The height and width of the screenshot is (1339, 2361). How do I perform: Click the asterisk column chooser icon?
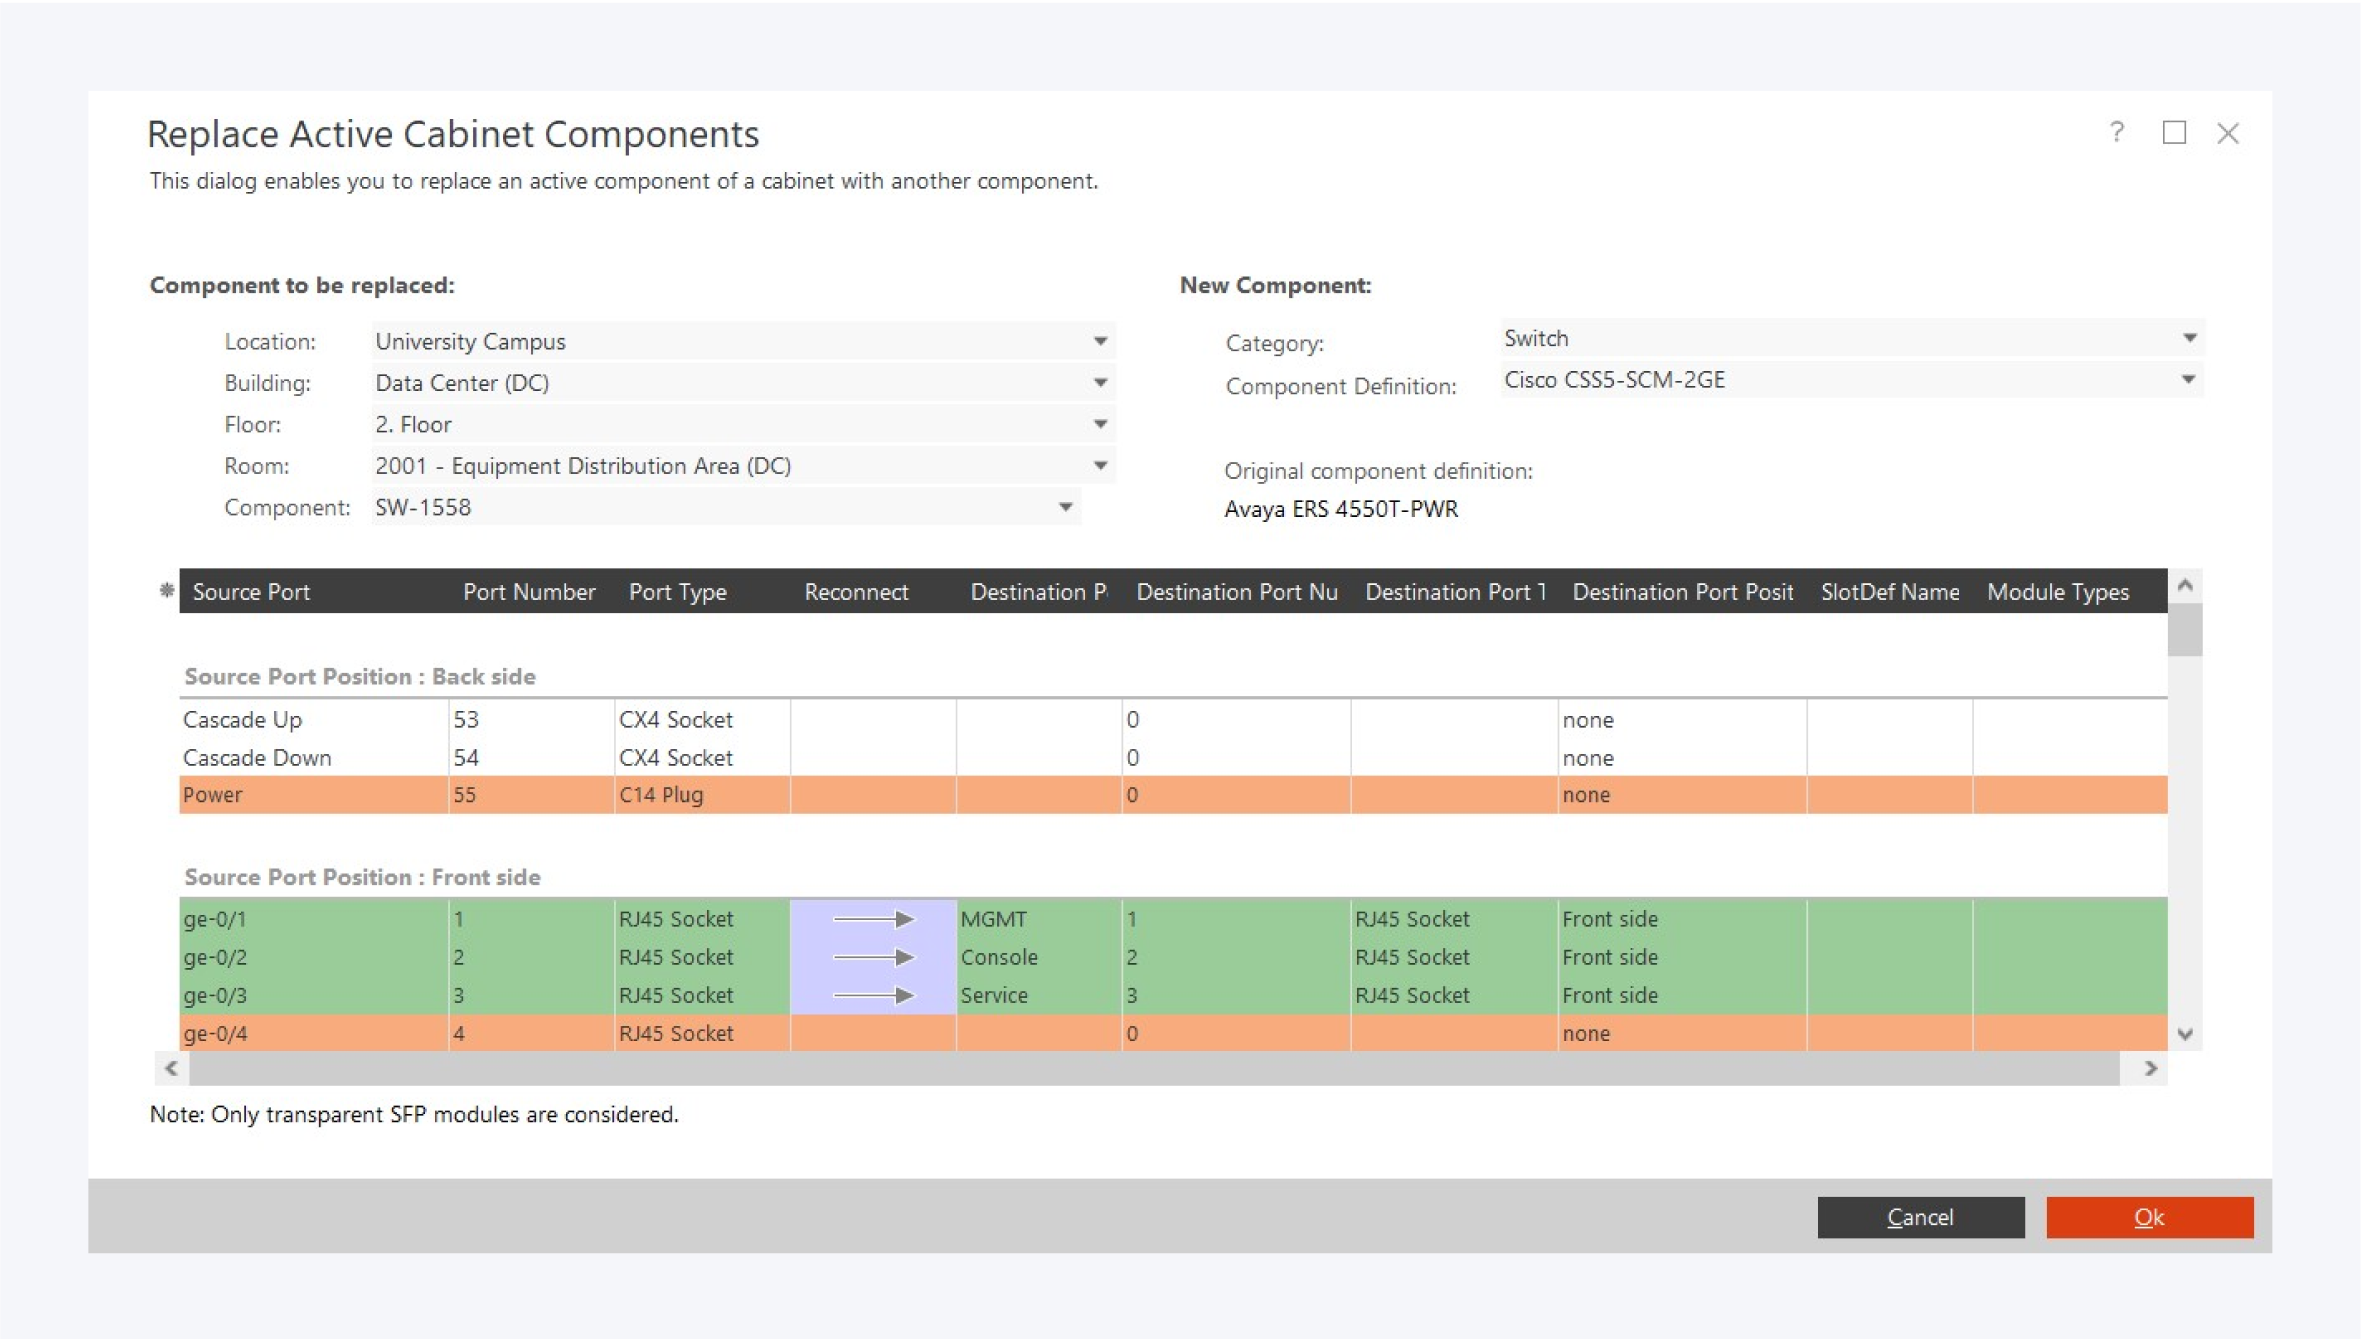point(166,591)
